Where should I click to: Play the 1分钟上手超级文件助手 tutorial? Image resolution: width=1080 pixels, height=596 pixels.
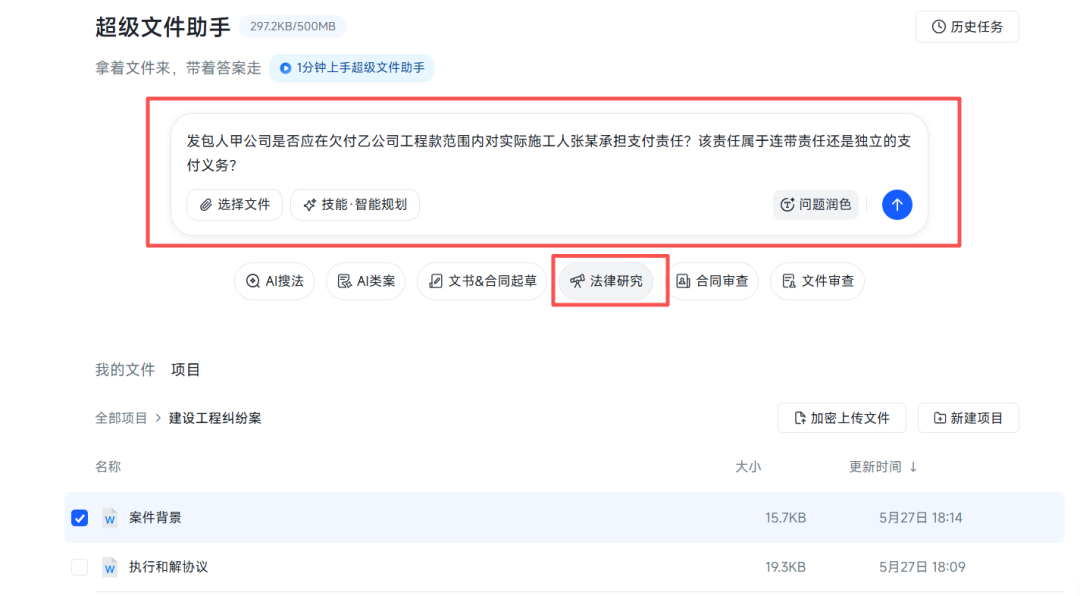point(351,68)
